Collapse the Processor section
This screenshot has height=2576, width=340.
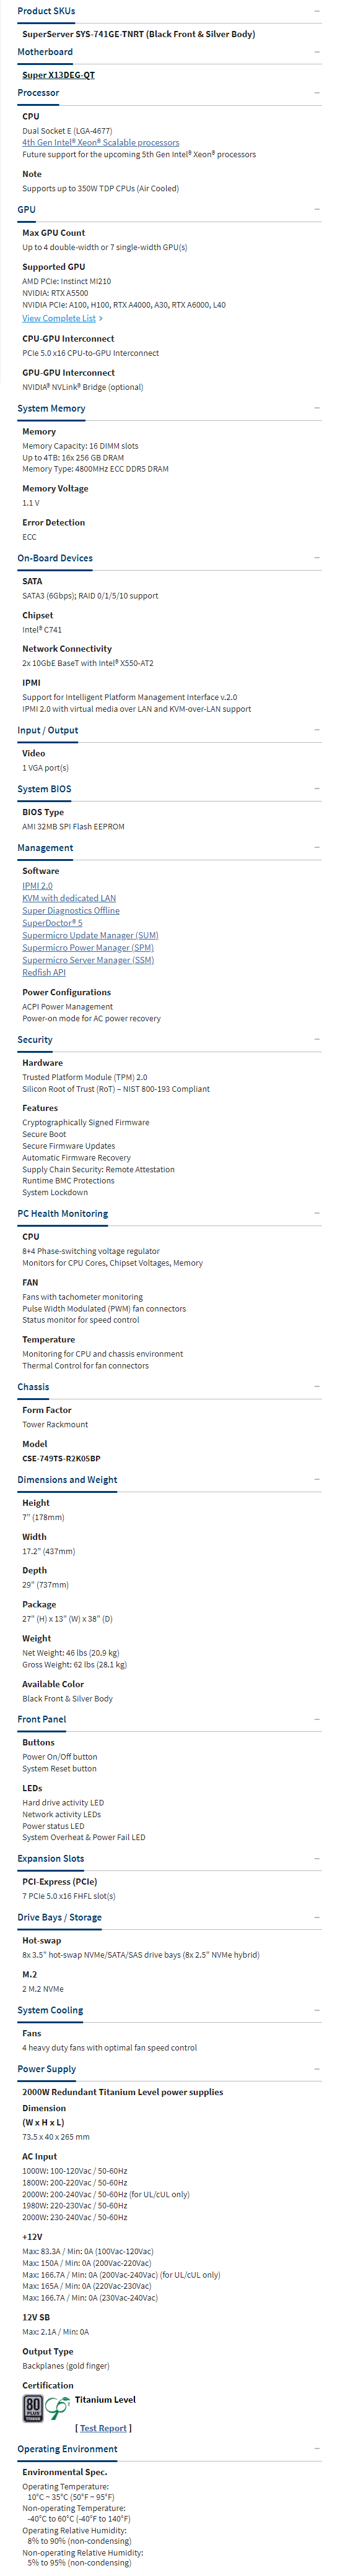point(317,93)
